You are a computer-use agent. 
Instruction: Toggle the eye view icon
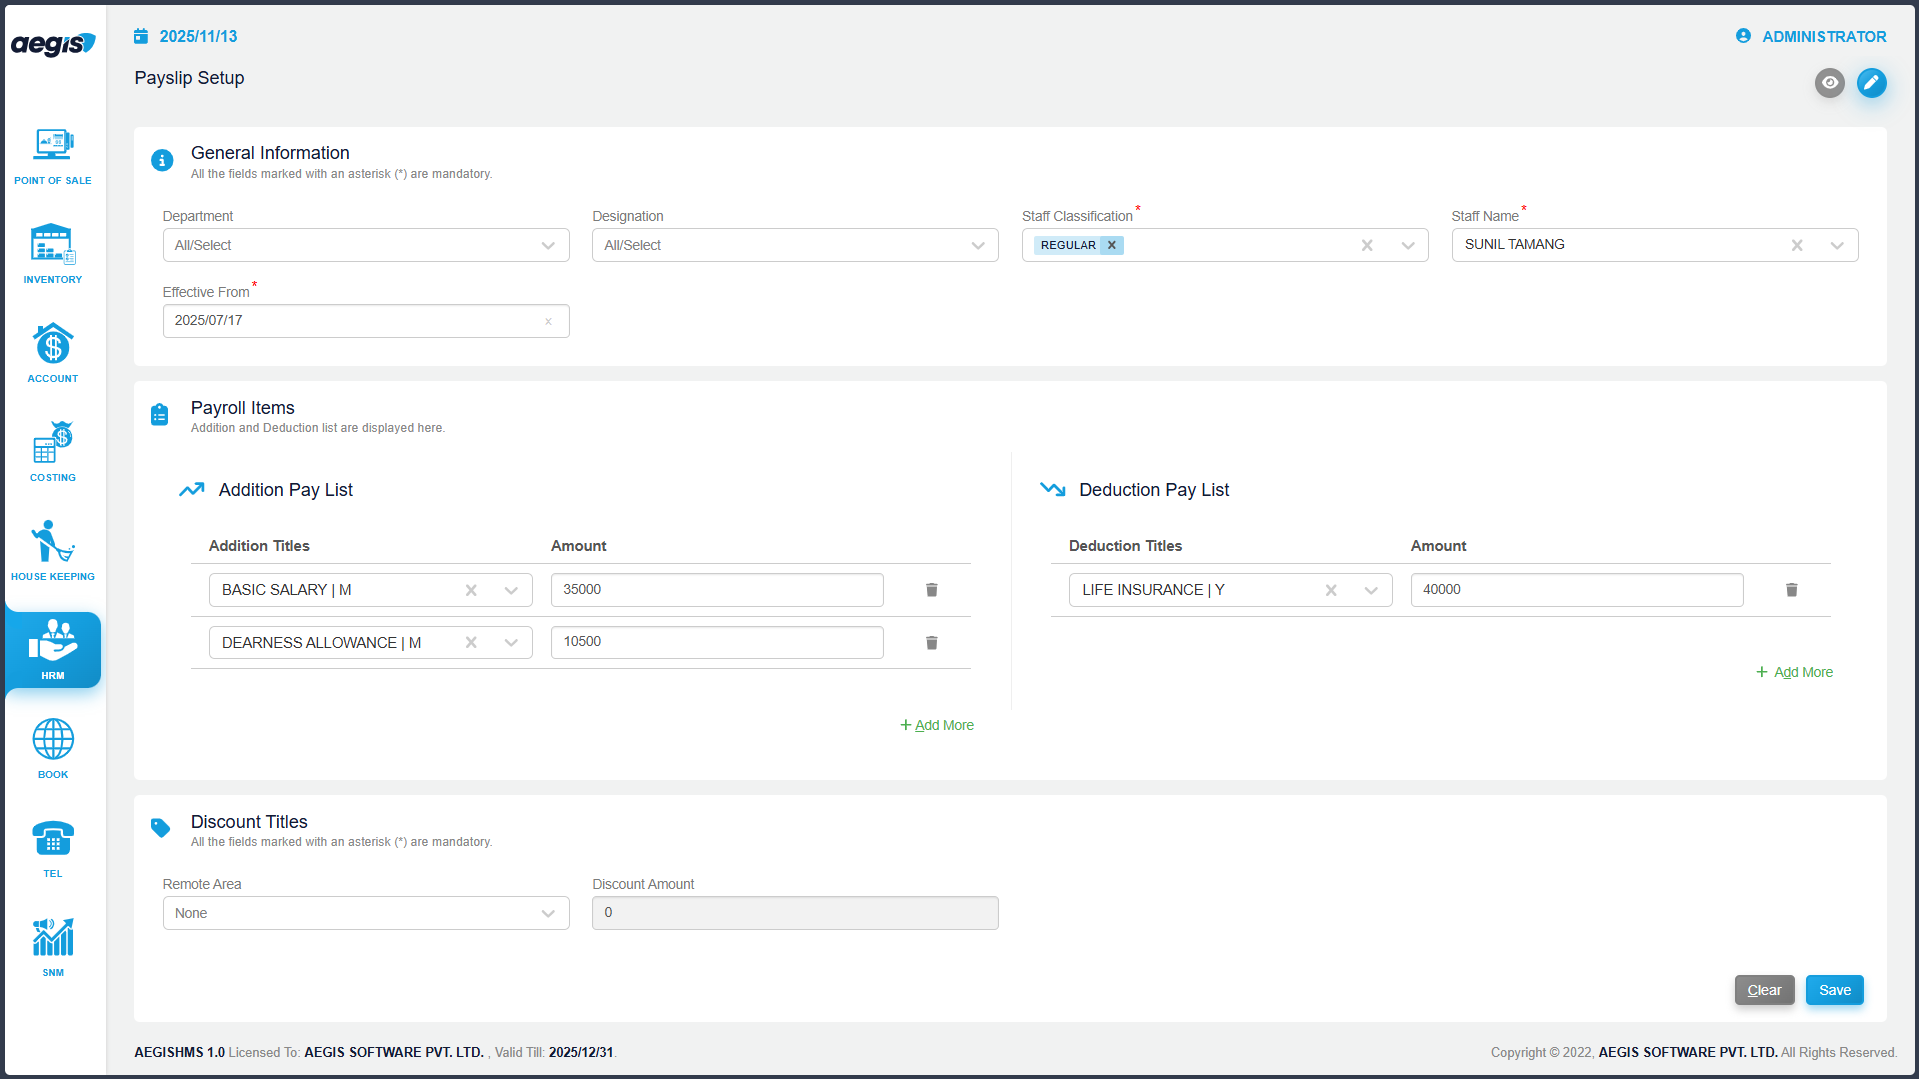pos(1829,83)
